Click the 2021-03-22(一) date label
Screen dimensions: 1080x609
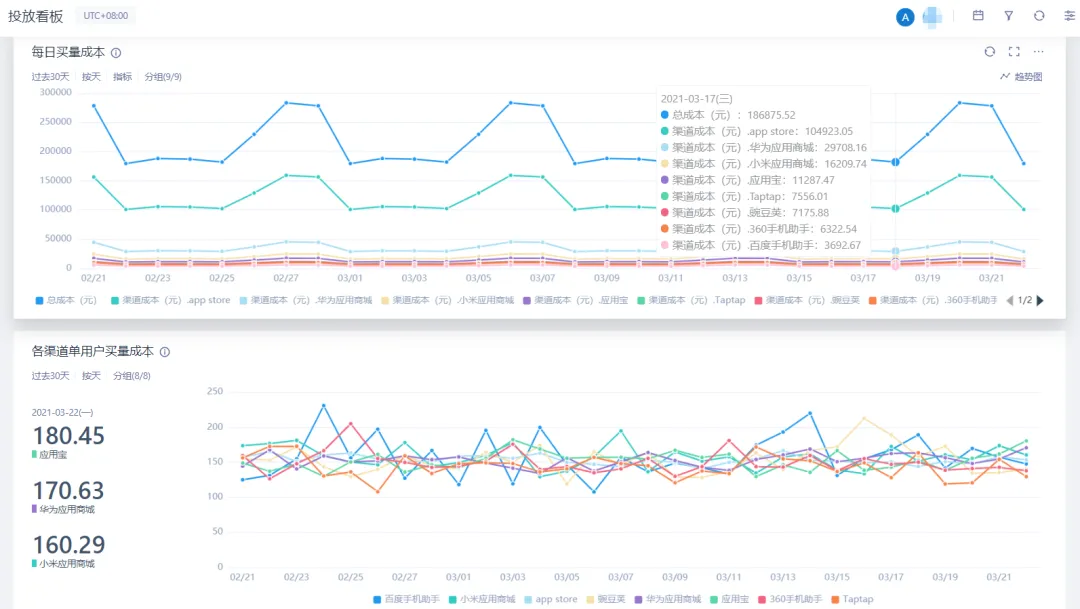click(62, 412)
